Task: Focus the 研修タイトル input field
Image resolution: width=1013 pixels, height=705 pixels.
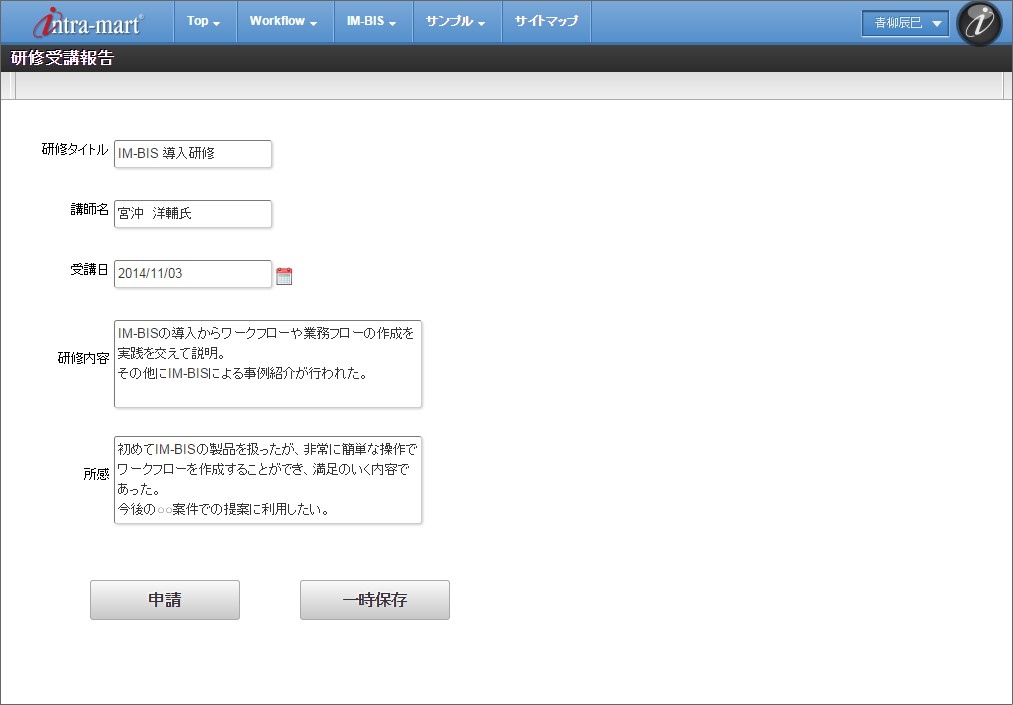Action: pos(193,154)
